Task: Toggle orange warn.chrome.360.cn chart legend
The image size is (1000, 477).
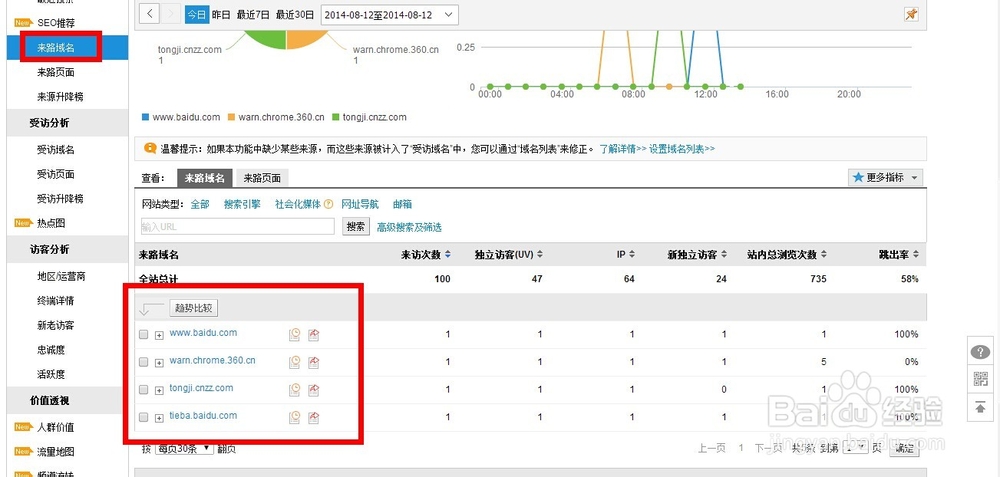Action: [276, 117]
